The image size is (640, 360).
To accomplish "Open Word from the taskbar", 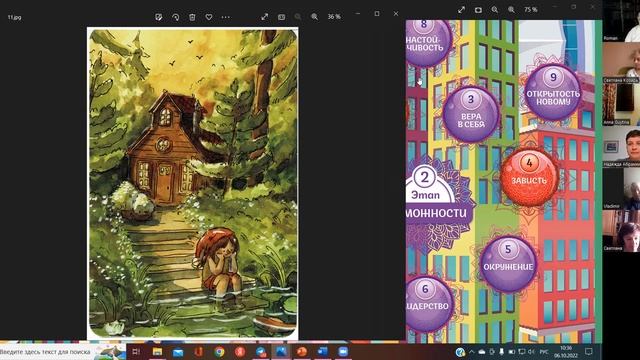I will pyautogui.click(x=322, y=351).
